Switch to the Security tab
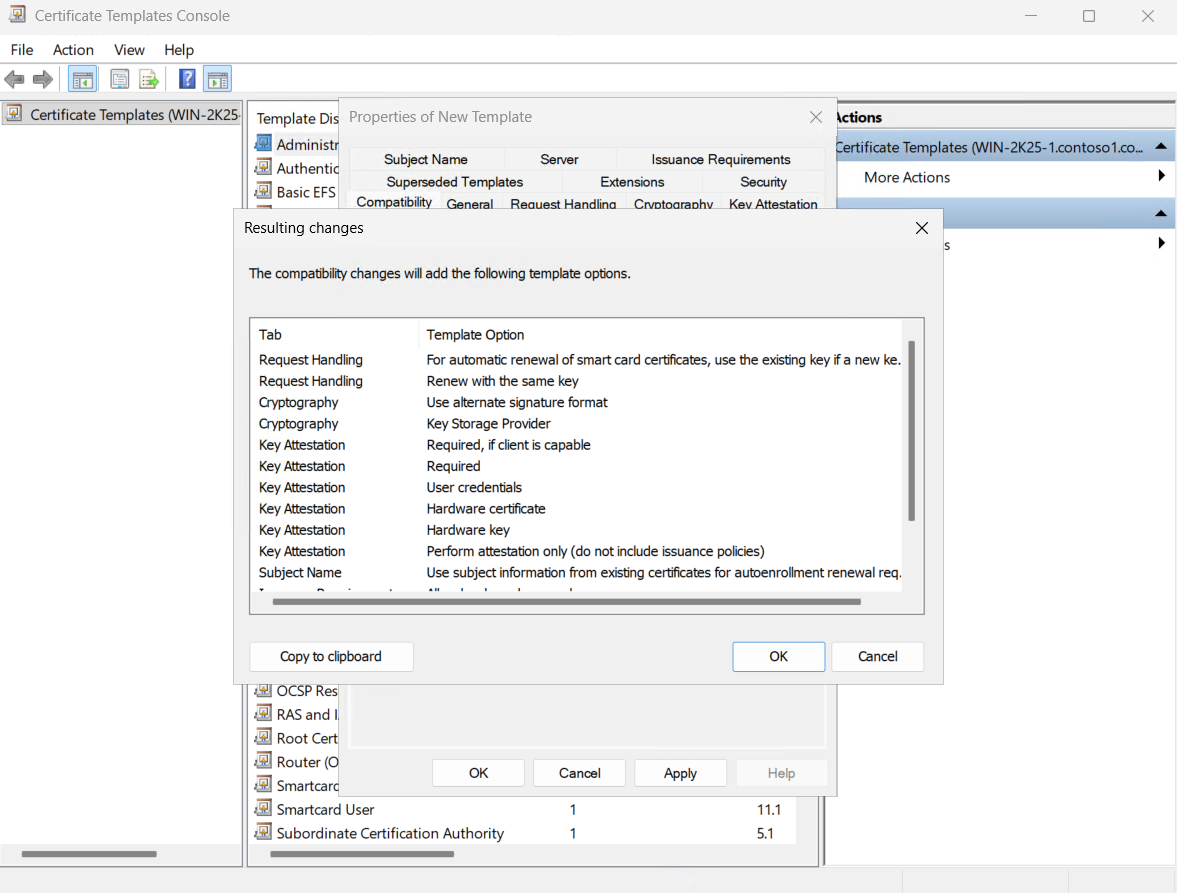 763,182
